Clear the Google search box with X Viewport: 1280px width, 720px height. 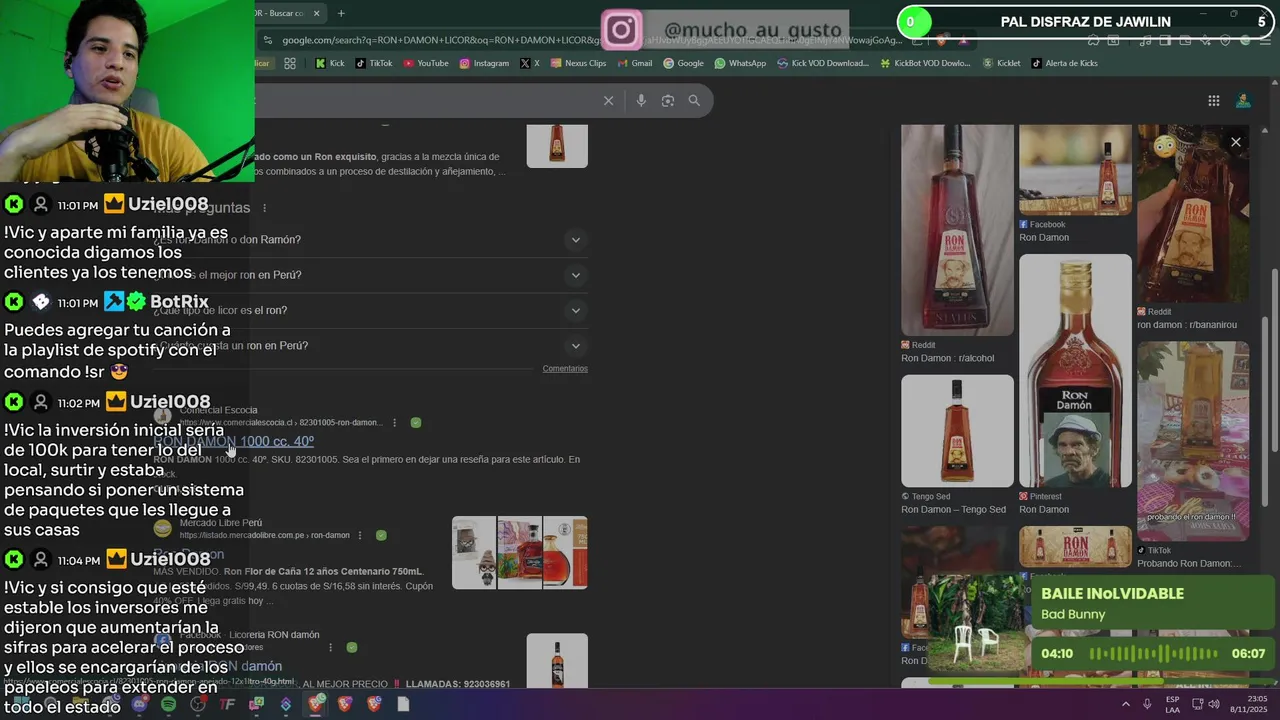tap(608, 100)
